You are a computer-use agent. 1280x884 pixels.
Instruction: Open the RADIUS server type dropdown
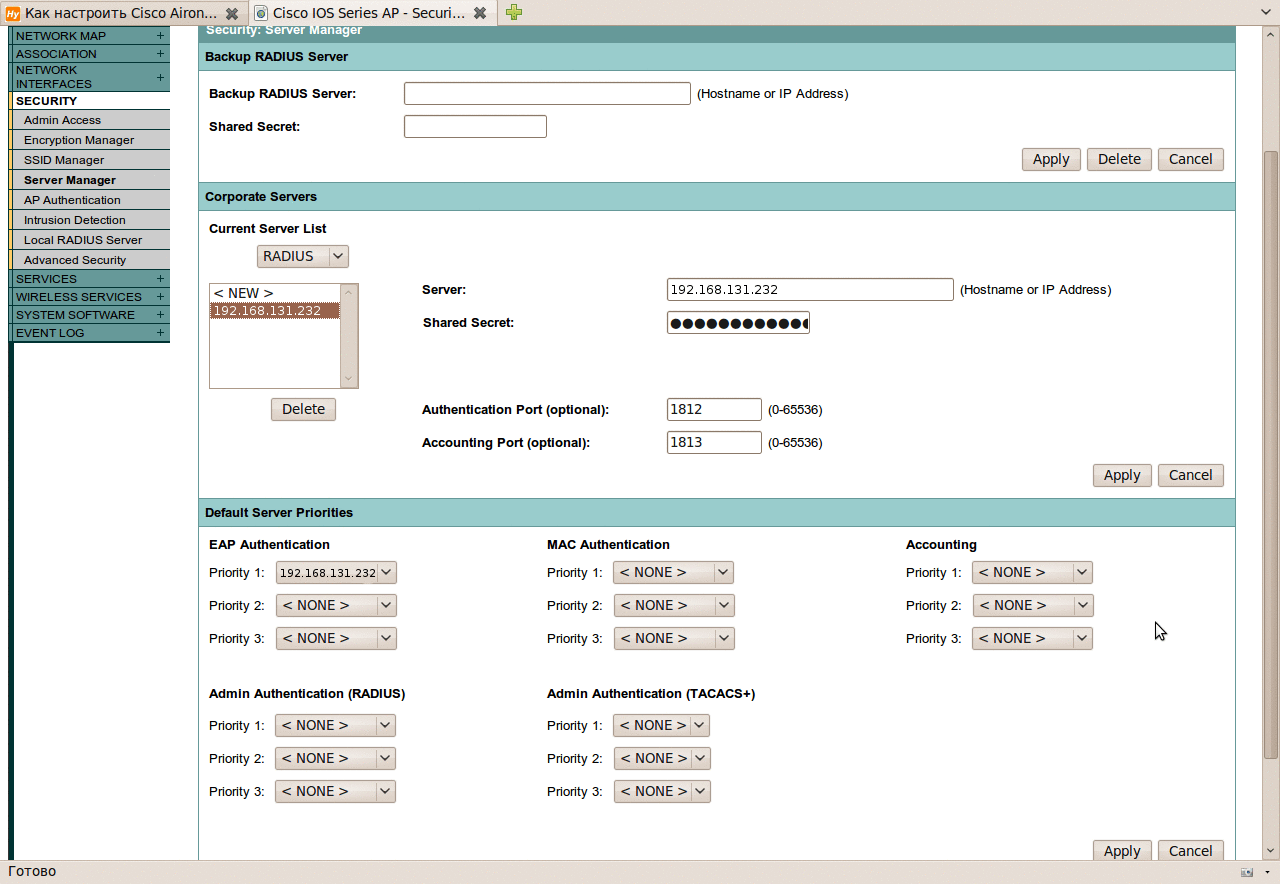(302, 257)
